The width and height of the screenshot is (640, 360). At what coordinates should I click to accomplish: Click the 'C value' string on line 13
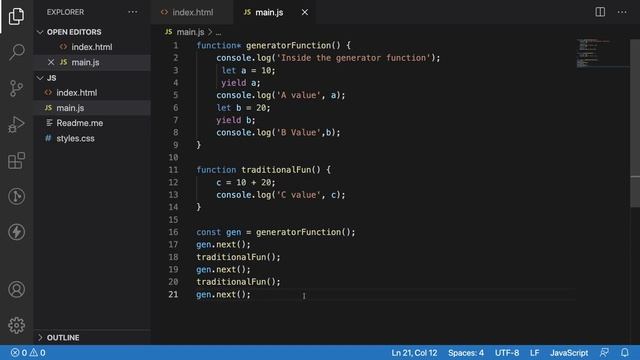tap(299, 195)
